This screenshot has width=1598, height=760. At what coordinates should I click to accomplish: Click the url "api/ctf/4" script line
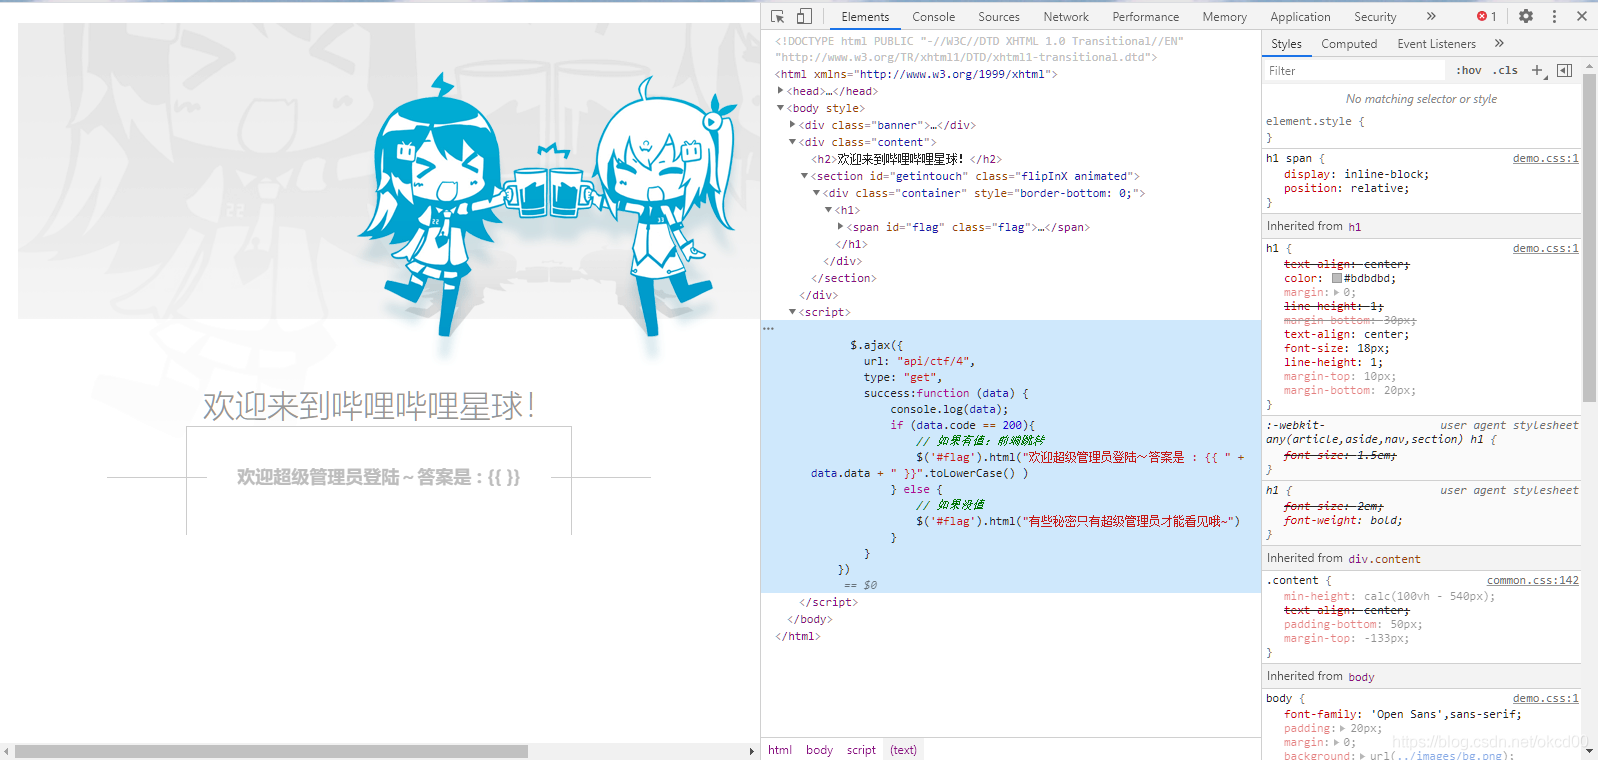click(x=919, y=361)
